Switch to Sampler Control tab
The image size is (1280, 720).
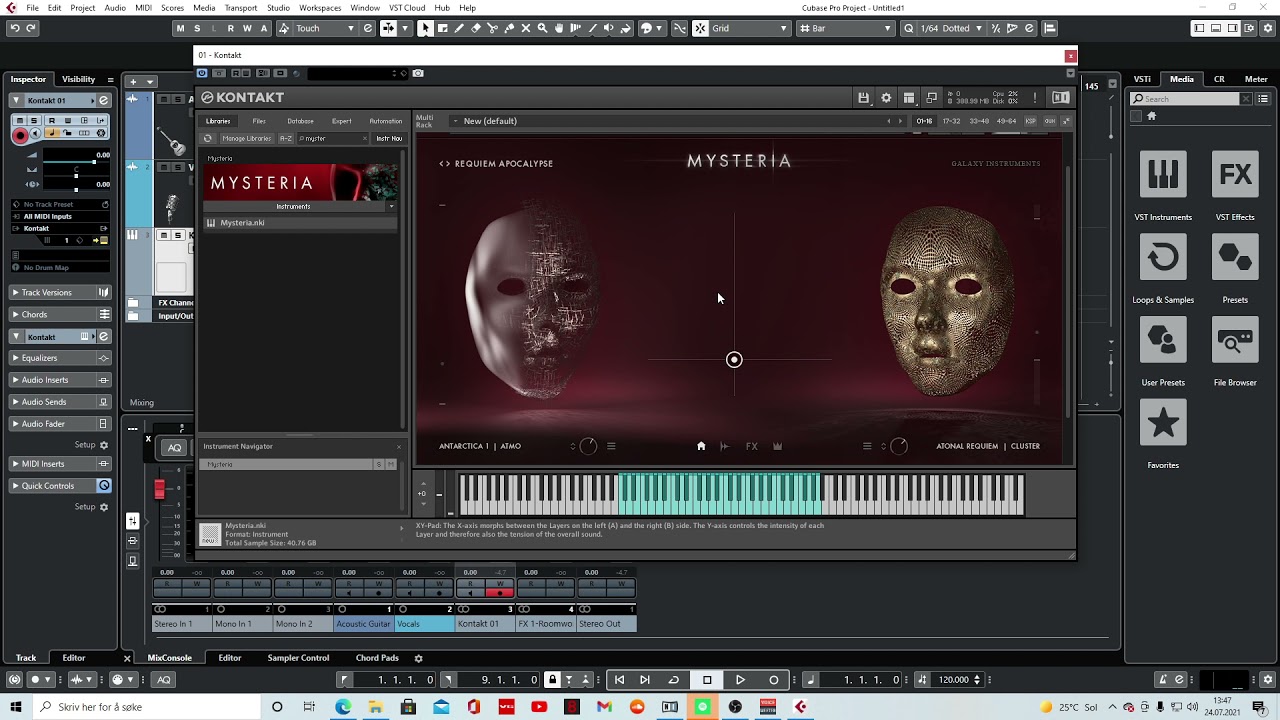click(x=298, y=658)
